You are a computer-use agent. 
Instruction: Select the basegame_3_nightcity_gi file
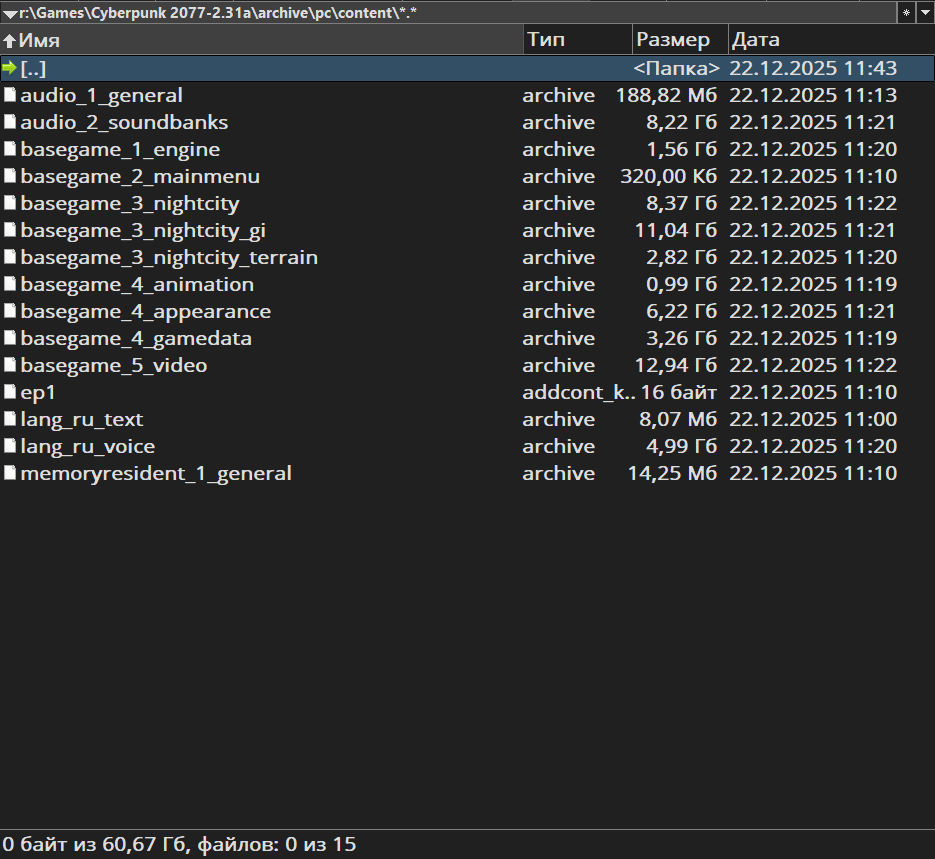(x=143, y=230)
